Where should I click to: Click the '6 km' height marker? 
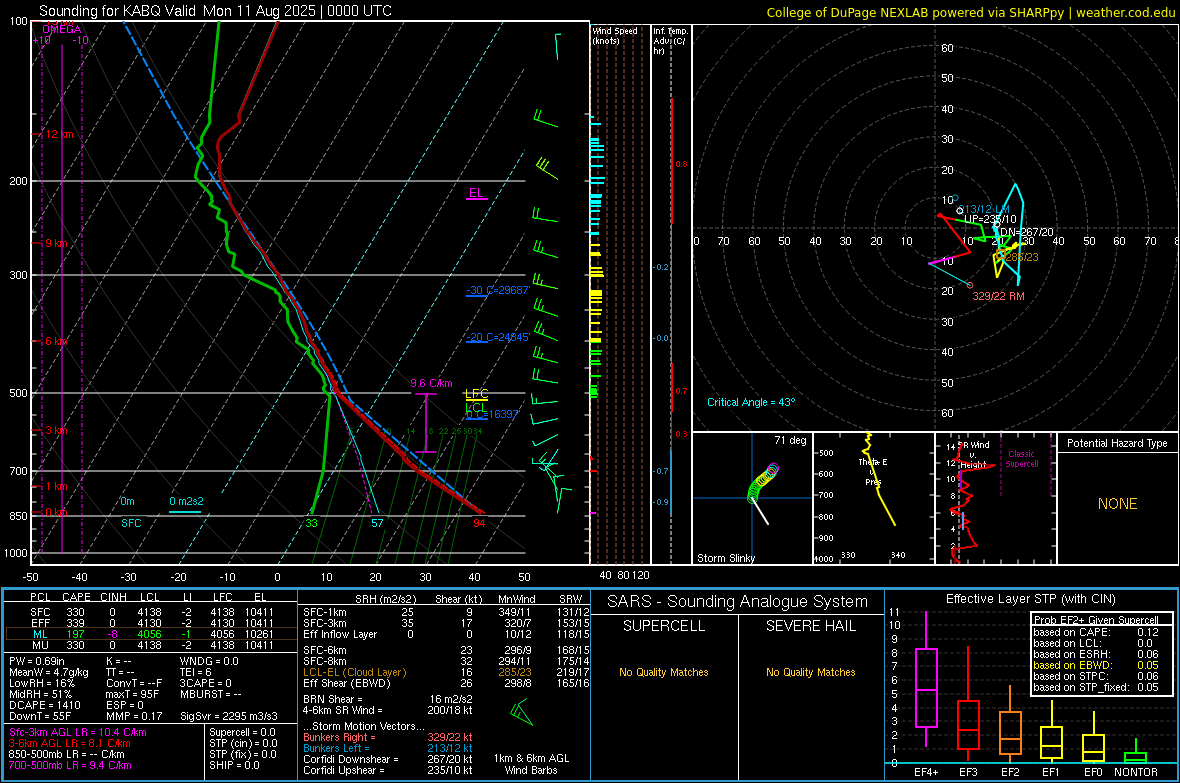pos(56,341)
